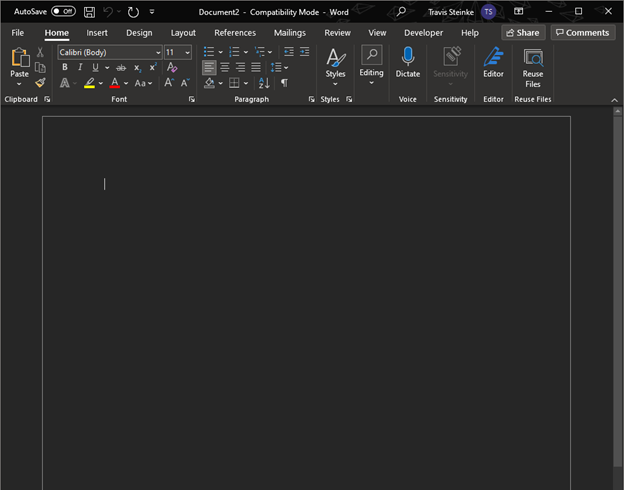624x490 pixels.
Task: Click the Clear All Formatting icon
Action: click(x=172, y=67)
